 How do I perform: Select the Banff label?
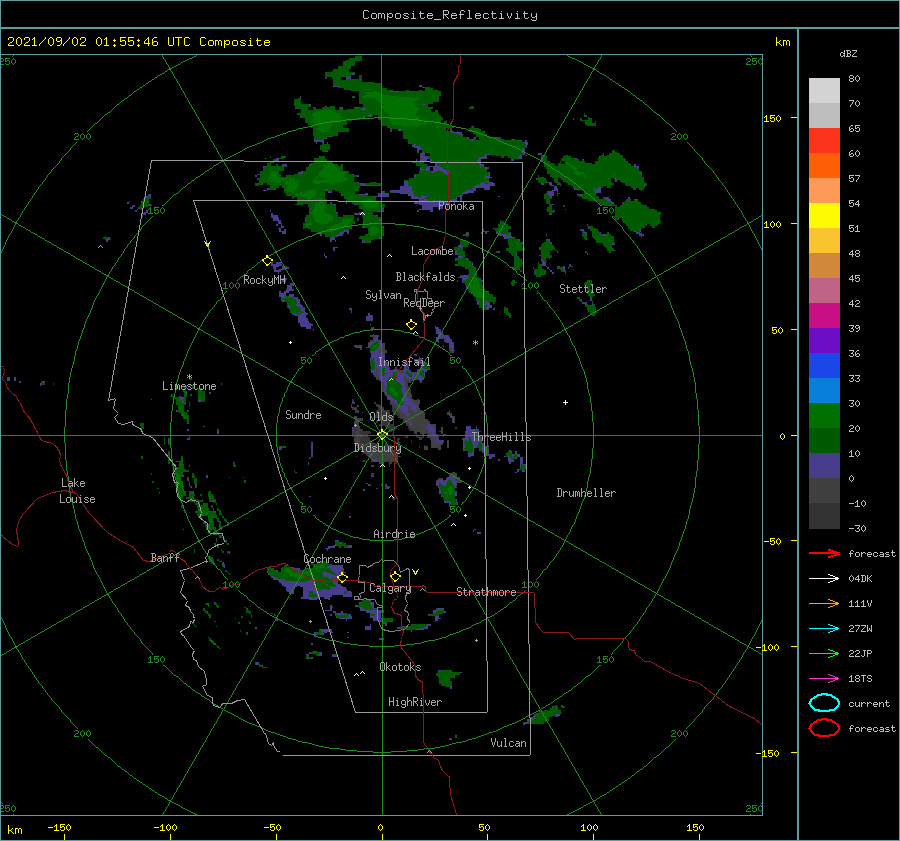pyautogui.click(x=165, y=557)
